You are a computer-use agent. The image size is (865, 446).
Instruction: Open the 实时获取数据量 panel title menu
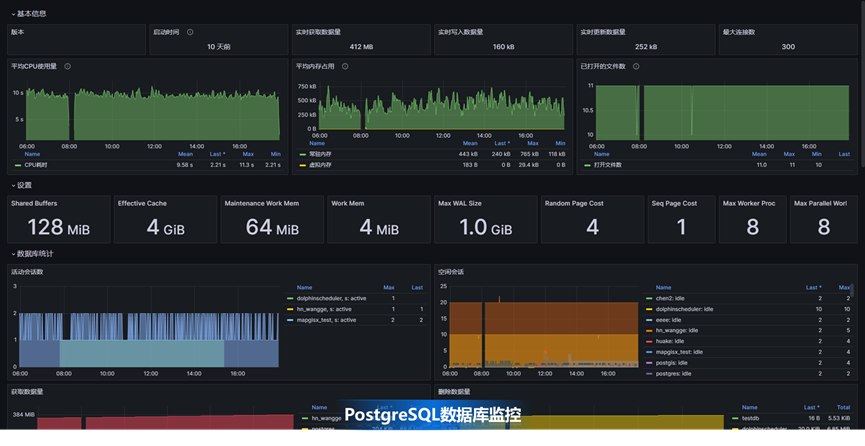tap(318, 32)
